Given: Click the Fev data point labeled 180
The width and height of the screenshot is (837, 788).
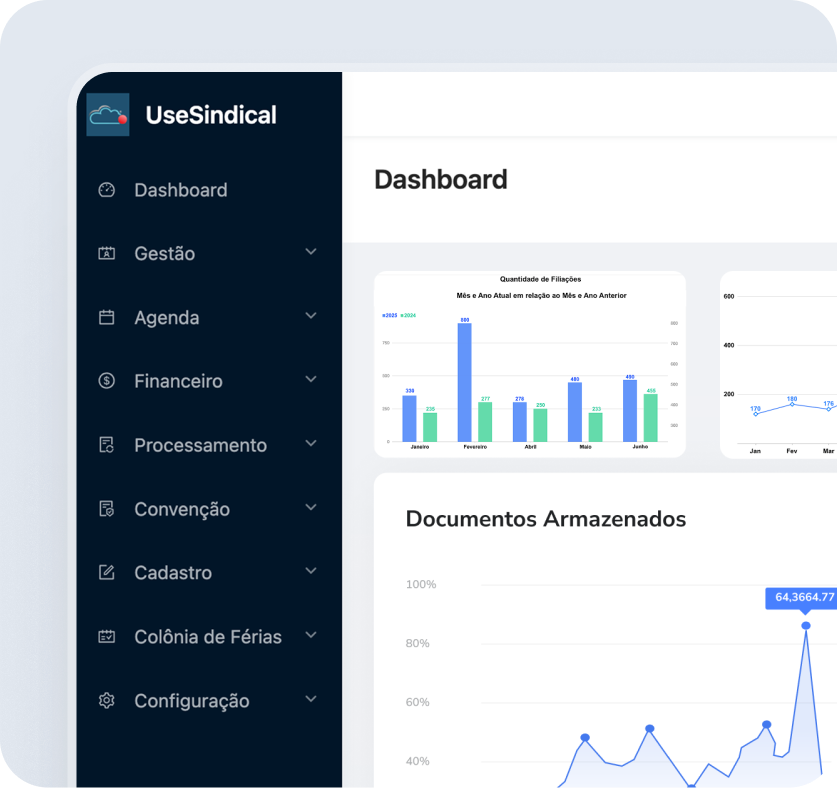Looking at the screenshot, I should (792, 404).
